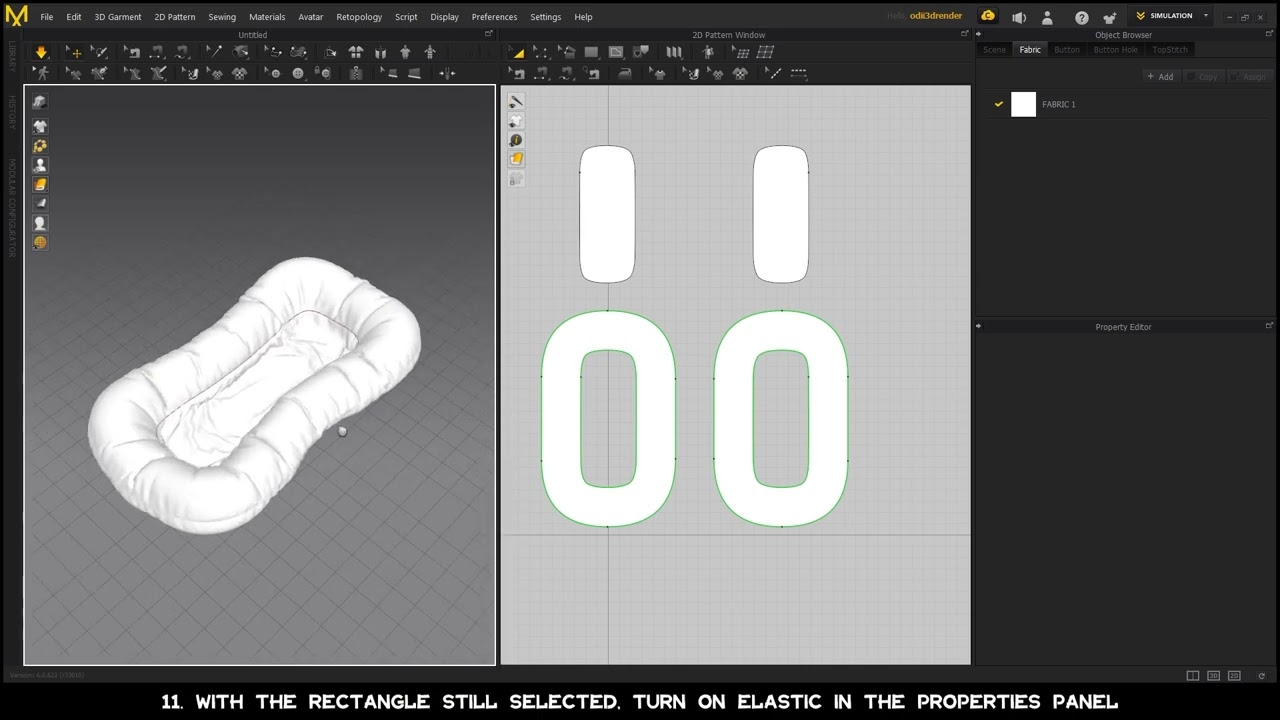
Task: Toggle the orange surface icon in 3D viewport sidebar
Action: click(x=40, y=184)
